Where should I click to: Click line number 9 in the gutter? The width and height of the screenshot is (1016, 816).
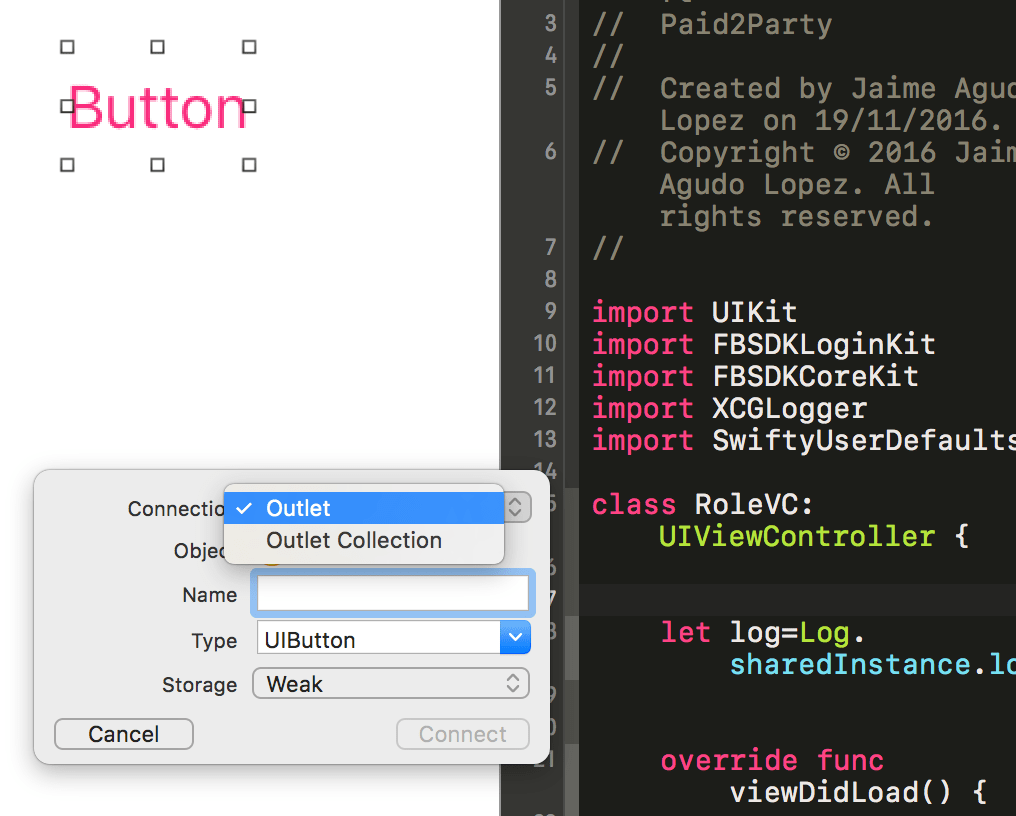550,312
